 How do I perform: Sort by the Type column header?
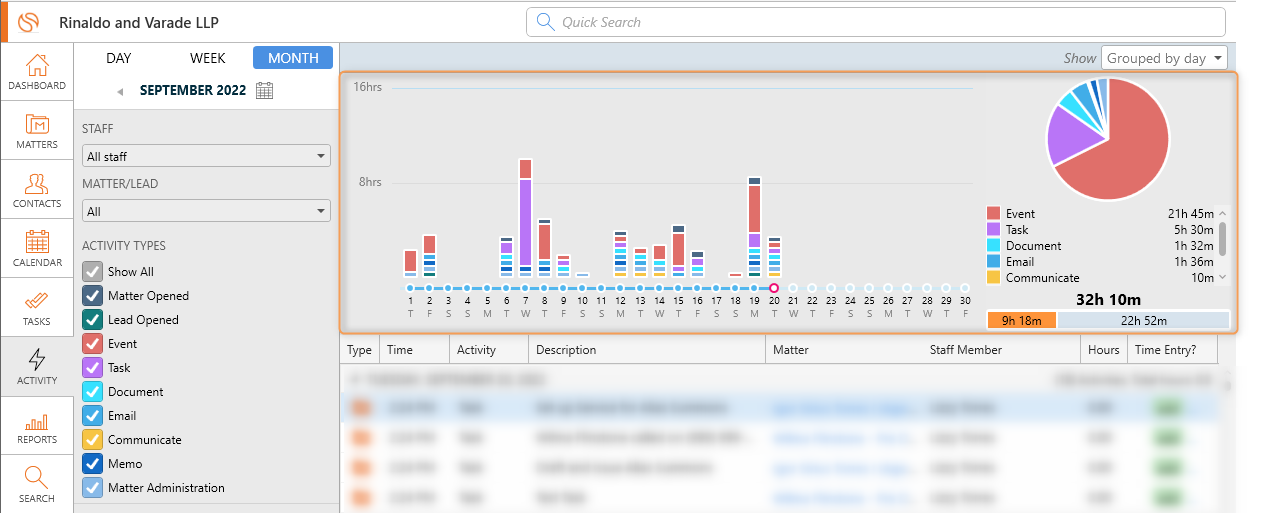(x=359, y=350)
